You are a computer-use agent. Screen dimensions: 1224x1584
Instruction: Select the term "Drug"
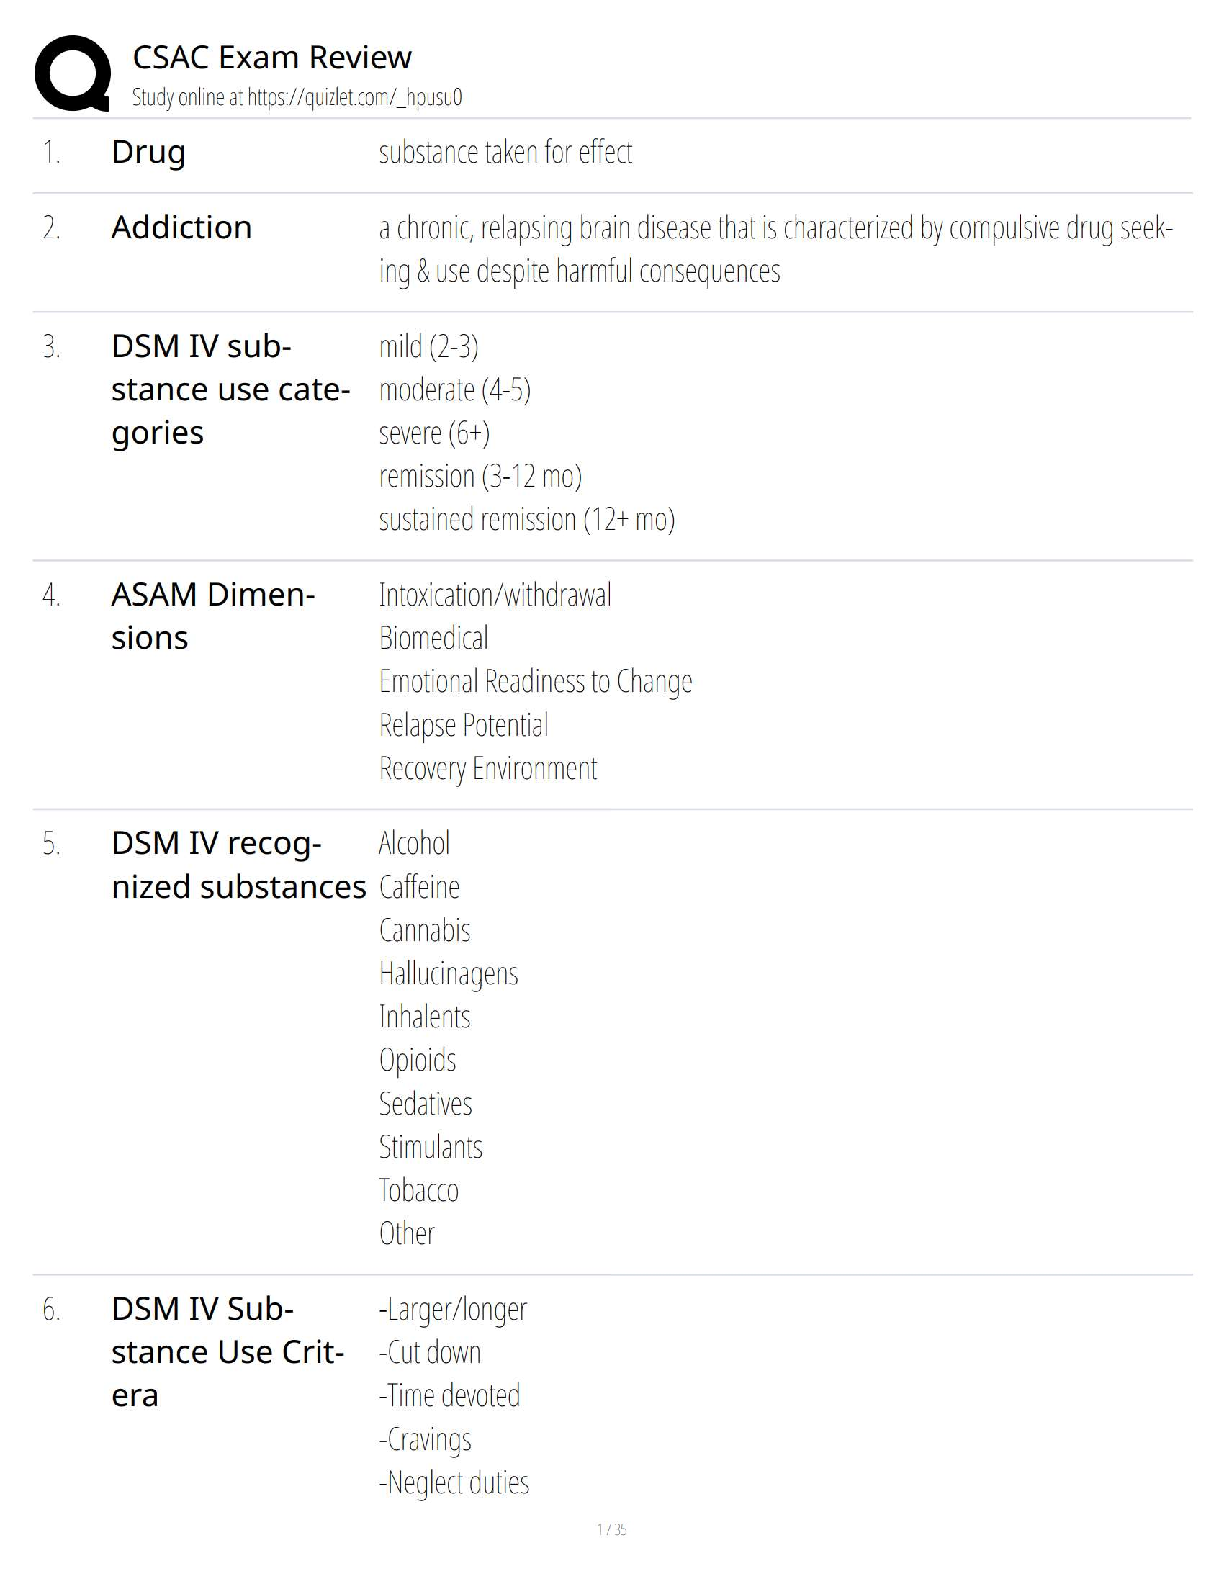[148, 152]
